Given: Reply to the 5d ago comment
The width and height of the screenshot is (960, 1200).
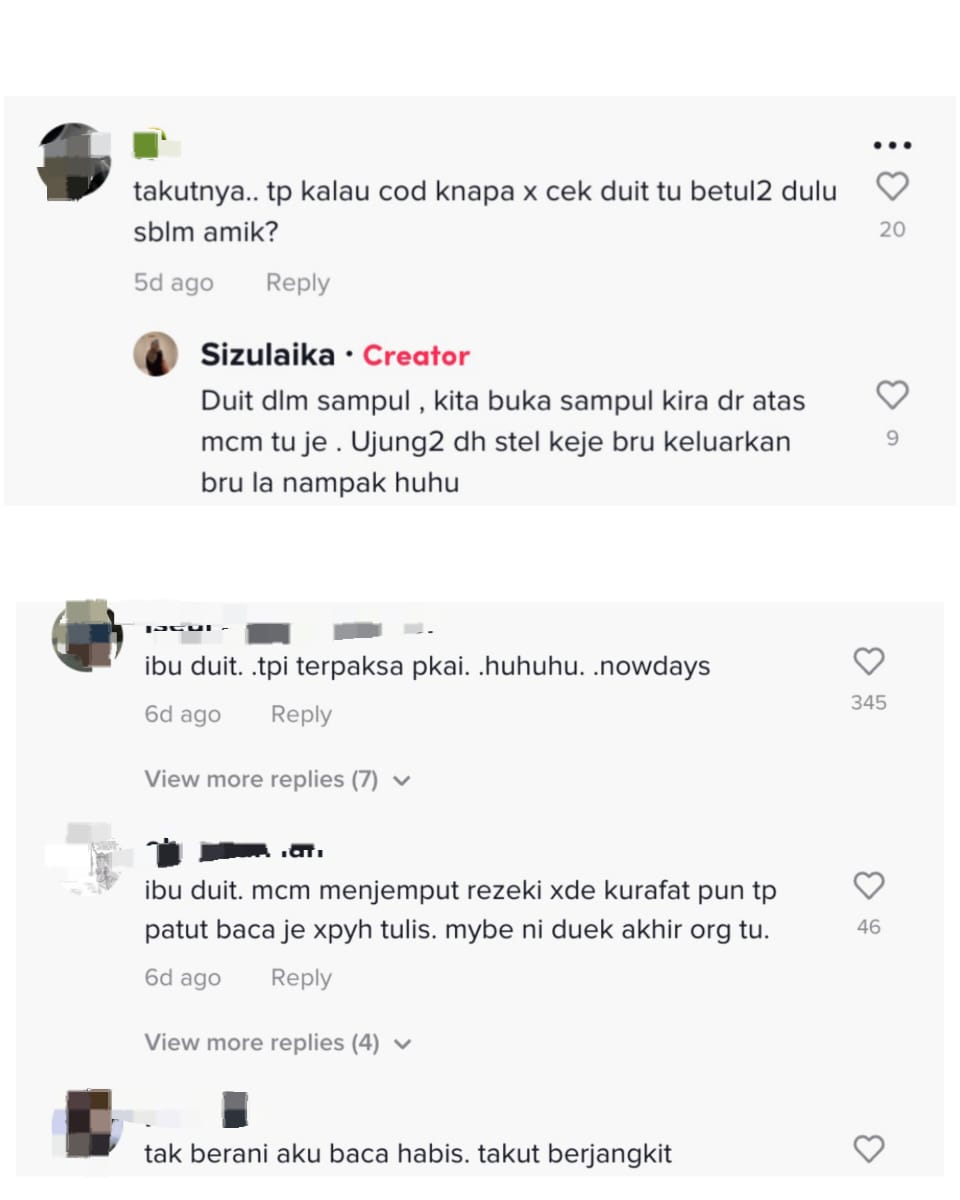Looking at the screenshot, I should (x=297, y=283).
